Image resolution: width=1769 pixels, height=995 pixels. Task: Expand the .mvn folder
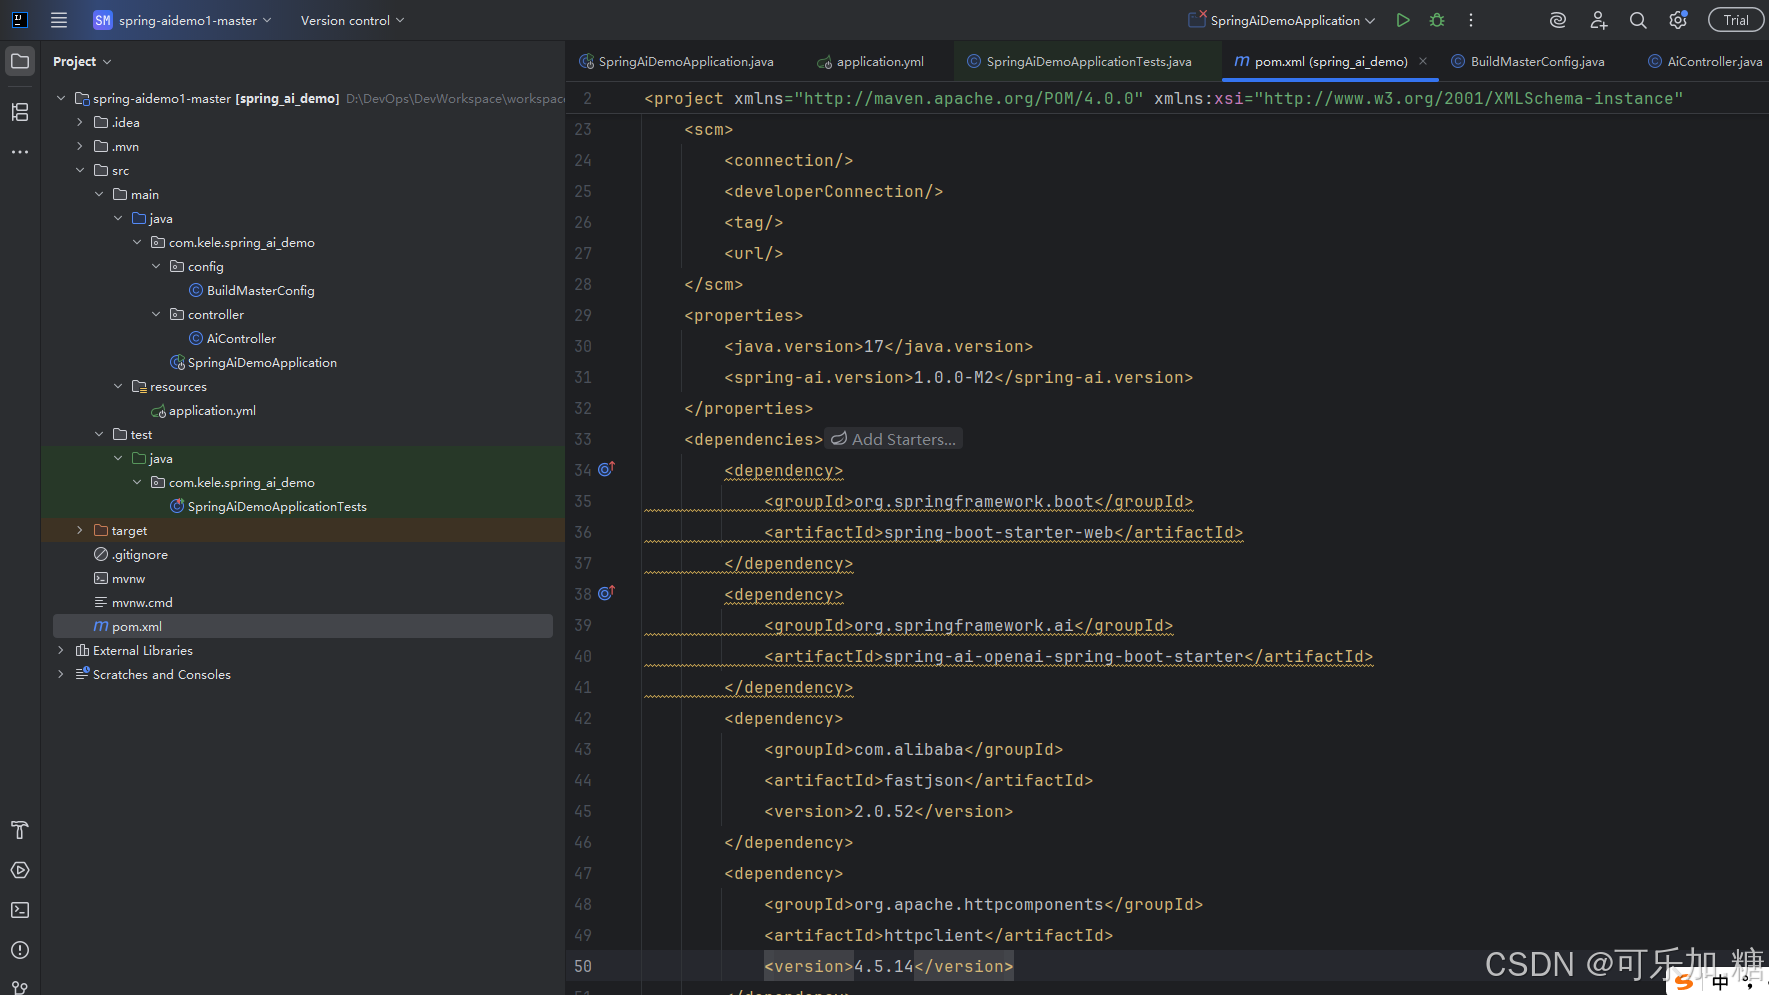(80, 146)
